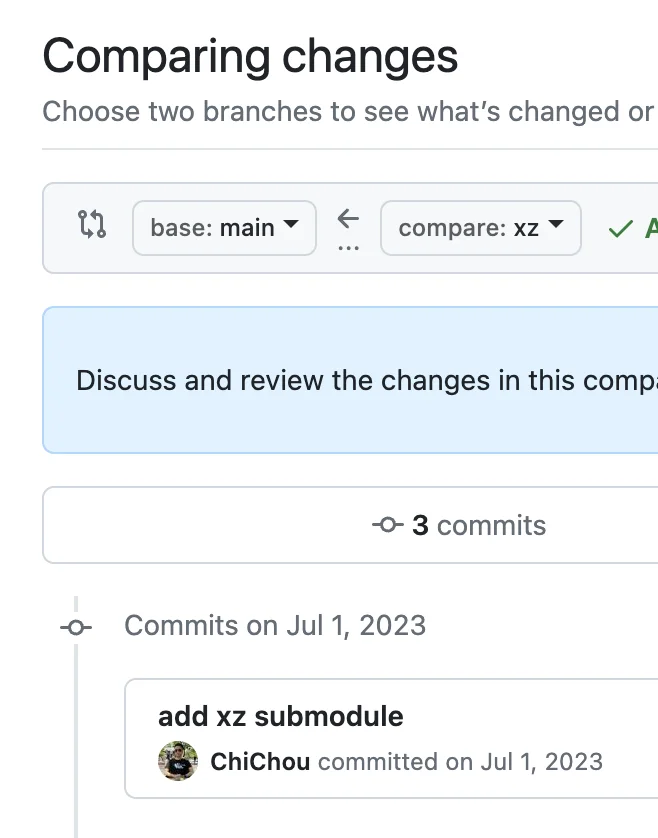Click the caret arrow next to xz
This screenshot has height=838, width=658.
(x=556, y=224)
